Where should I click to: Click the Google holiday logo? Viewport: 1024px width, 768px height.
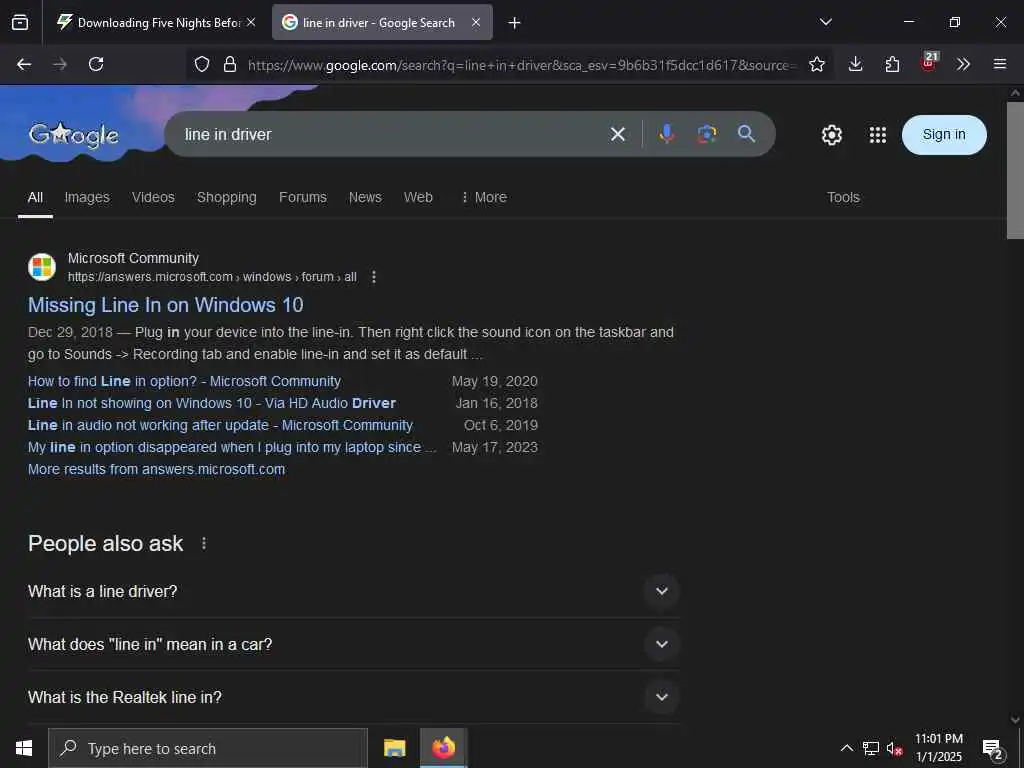pos(74,135)
